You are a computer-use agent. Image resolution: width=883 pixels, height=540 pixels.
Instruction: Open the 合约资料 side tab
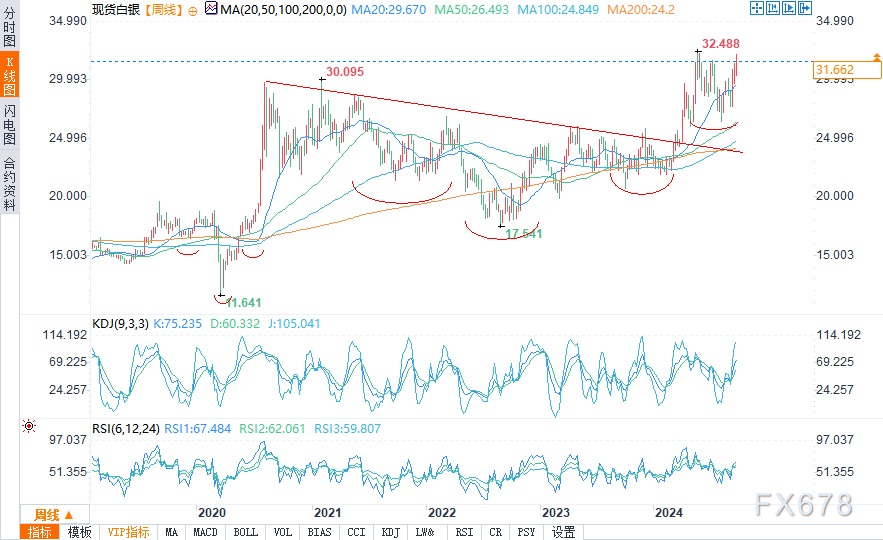point(10,183)
